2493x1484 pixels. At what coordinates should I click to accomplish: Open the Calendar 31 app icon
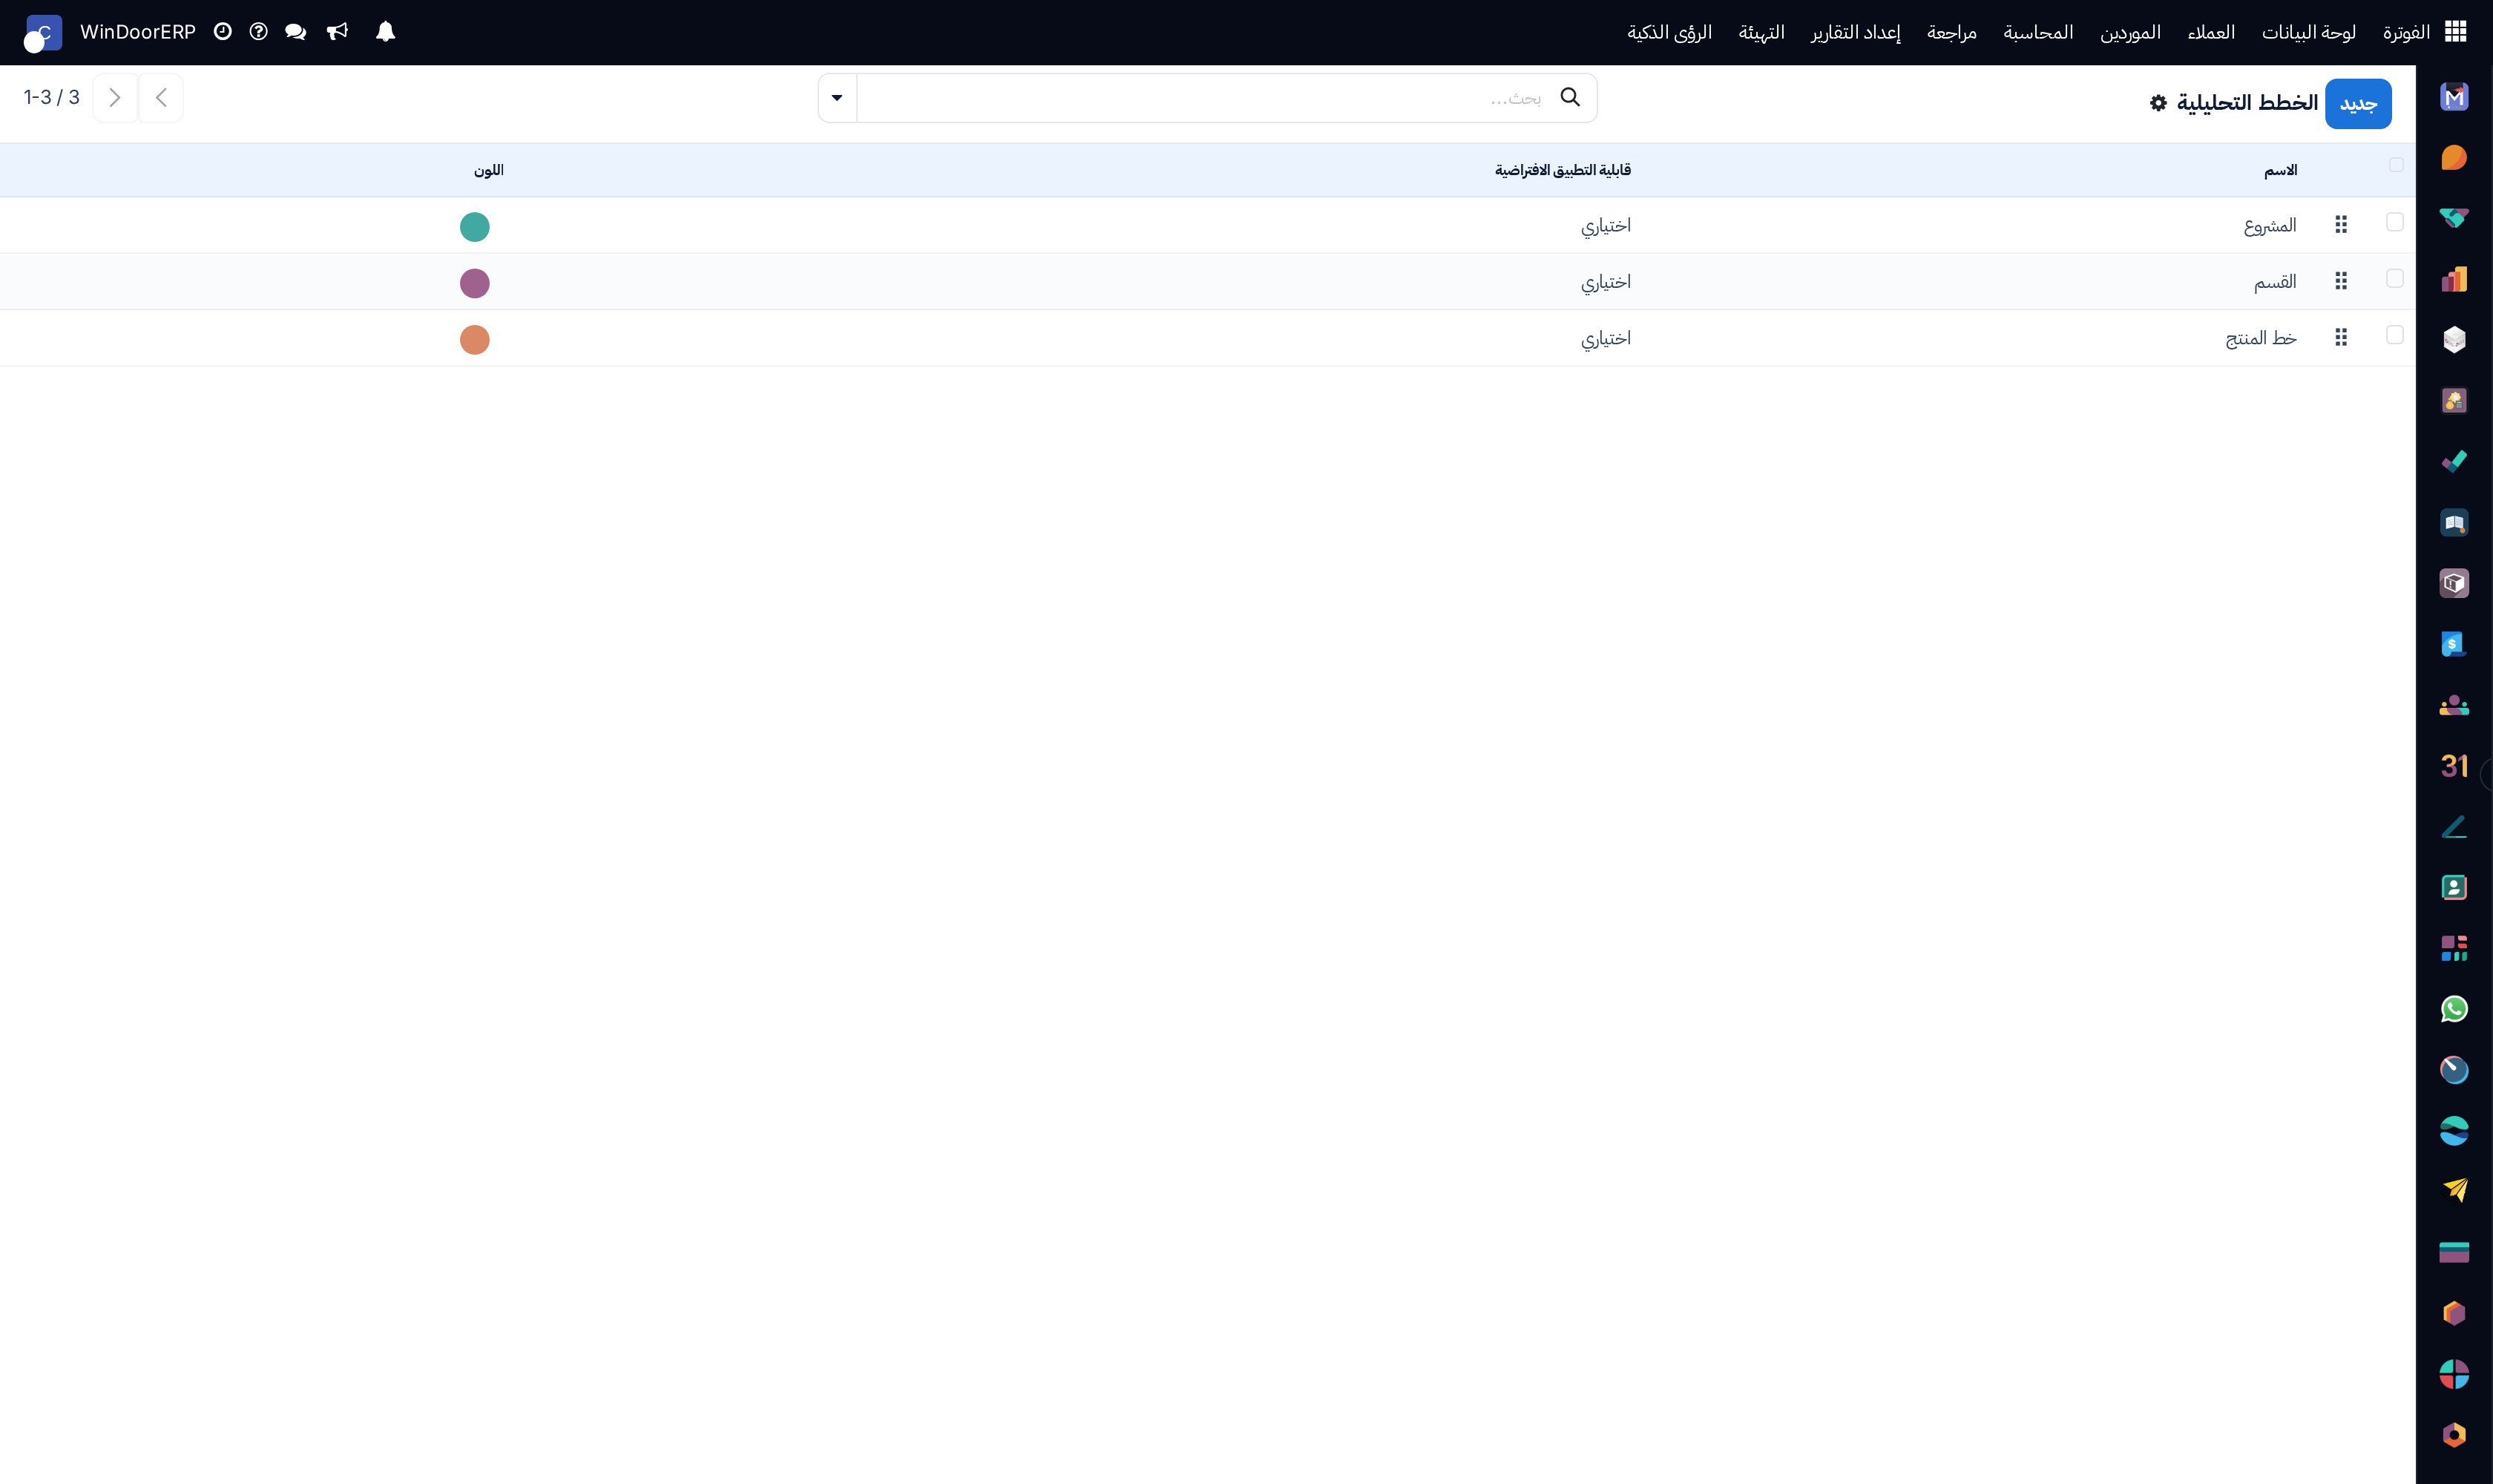(2454, 766)
